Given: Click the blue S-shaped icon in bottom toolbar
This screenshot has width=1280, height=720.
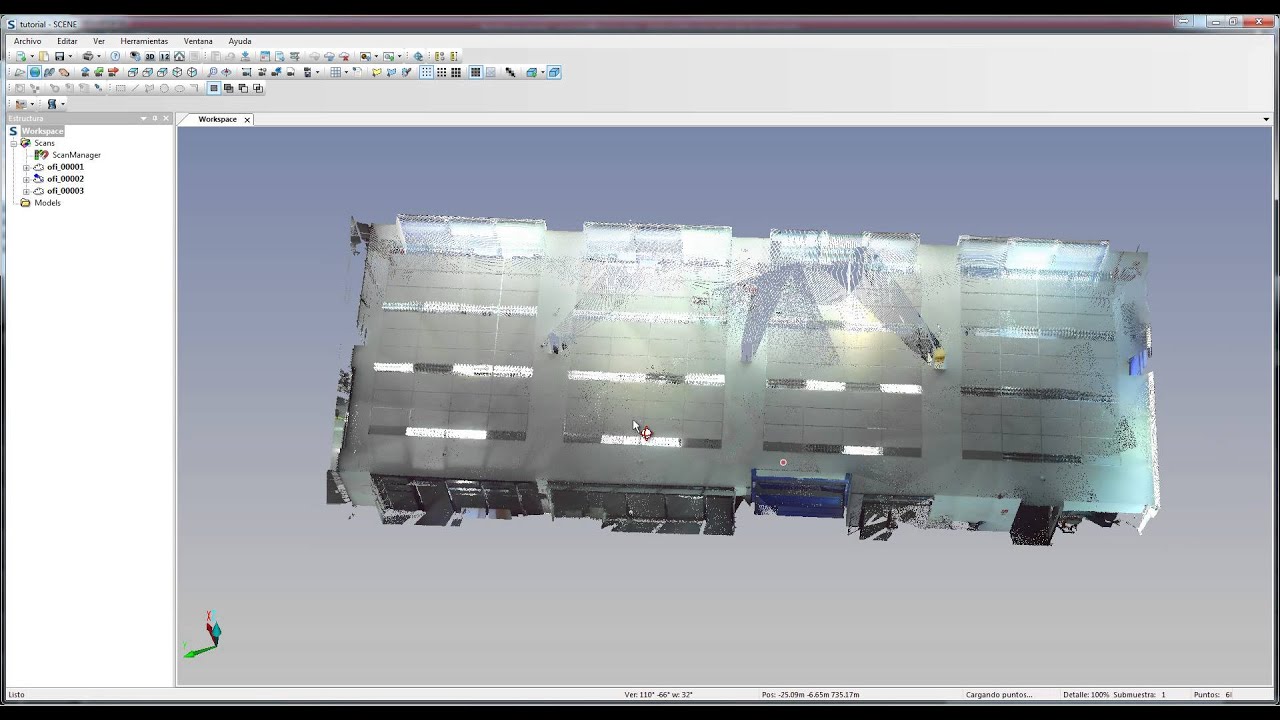Looking at the screenshot, I should coord(52,104).
